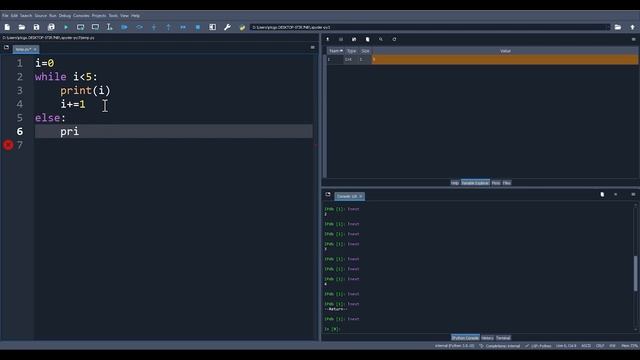The image size is (640, 360).
Task: Open the Help menu
Action: [x=135, y=16]
